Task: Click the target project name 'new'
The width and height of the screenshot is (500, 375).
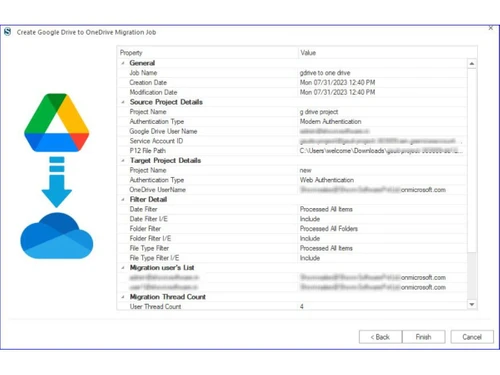Action: pos(305,170)
